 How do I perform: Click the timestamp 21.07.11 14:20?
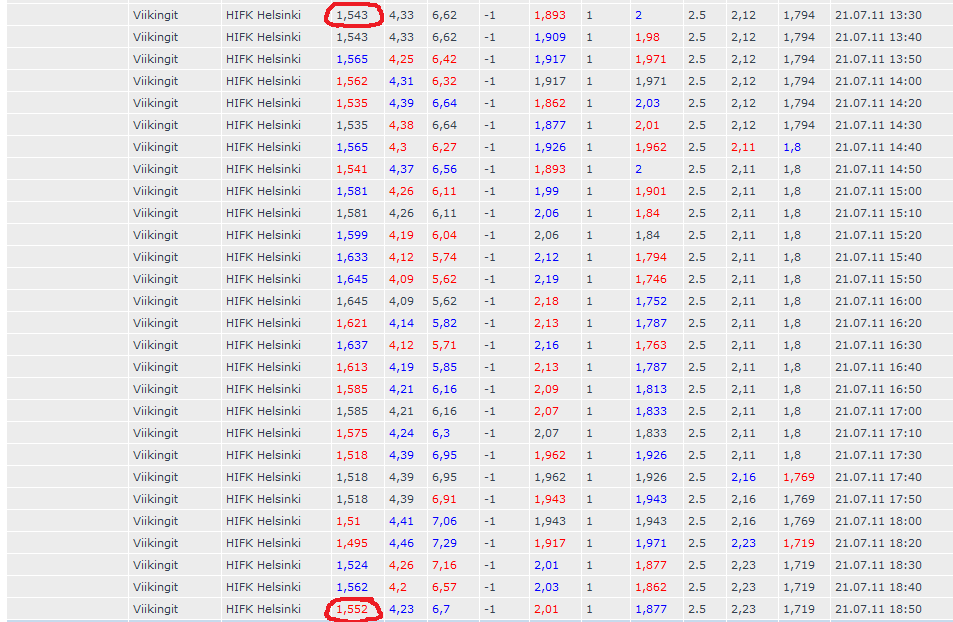pyautogui.click(x=878, y=103)
